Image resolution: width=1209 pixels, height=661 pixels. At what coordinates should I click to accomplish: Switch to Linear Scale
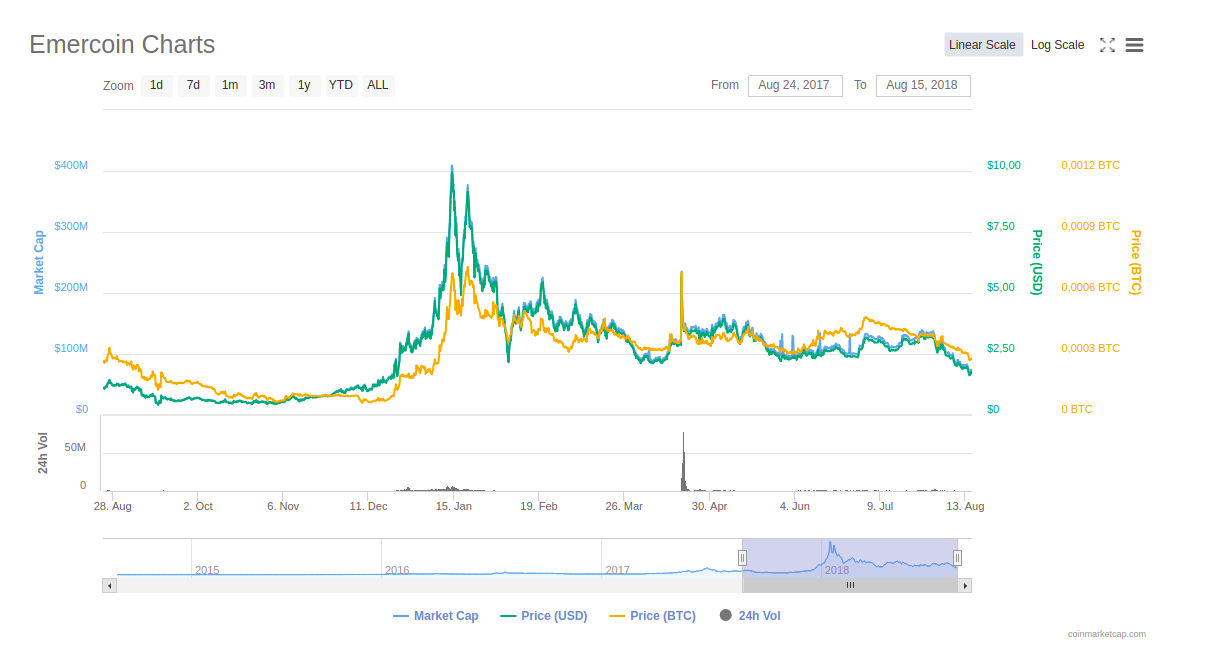click(983, 45)
